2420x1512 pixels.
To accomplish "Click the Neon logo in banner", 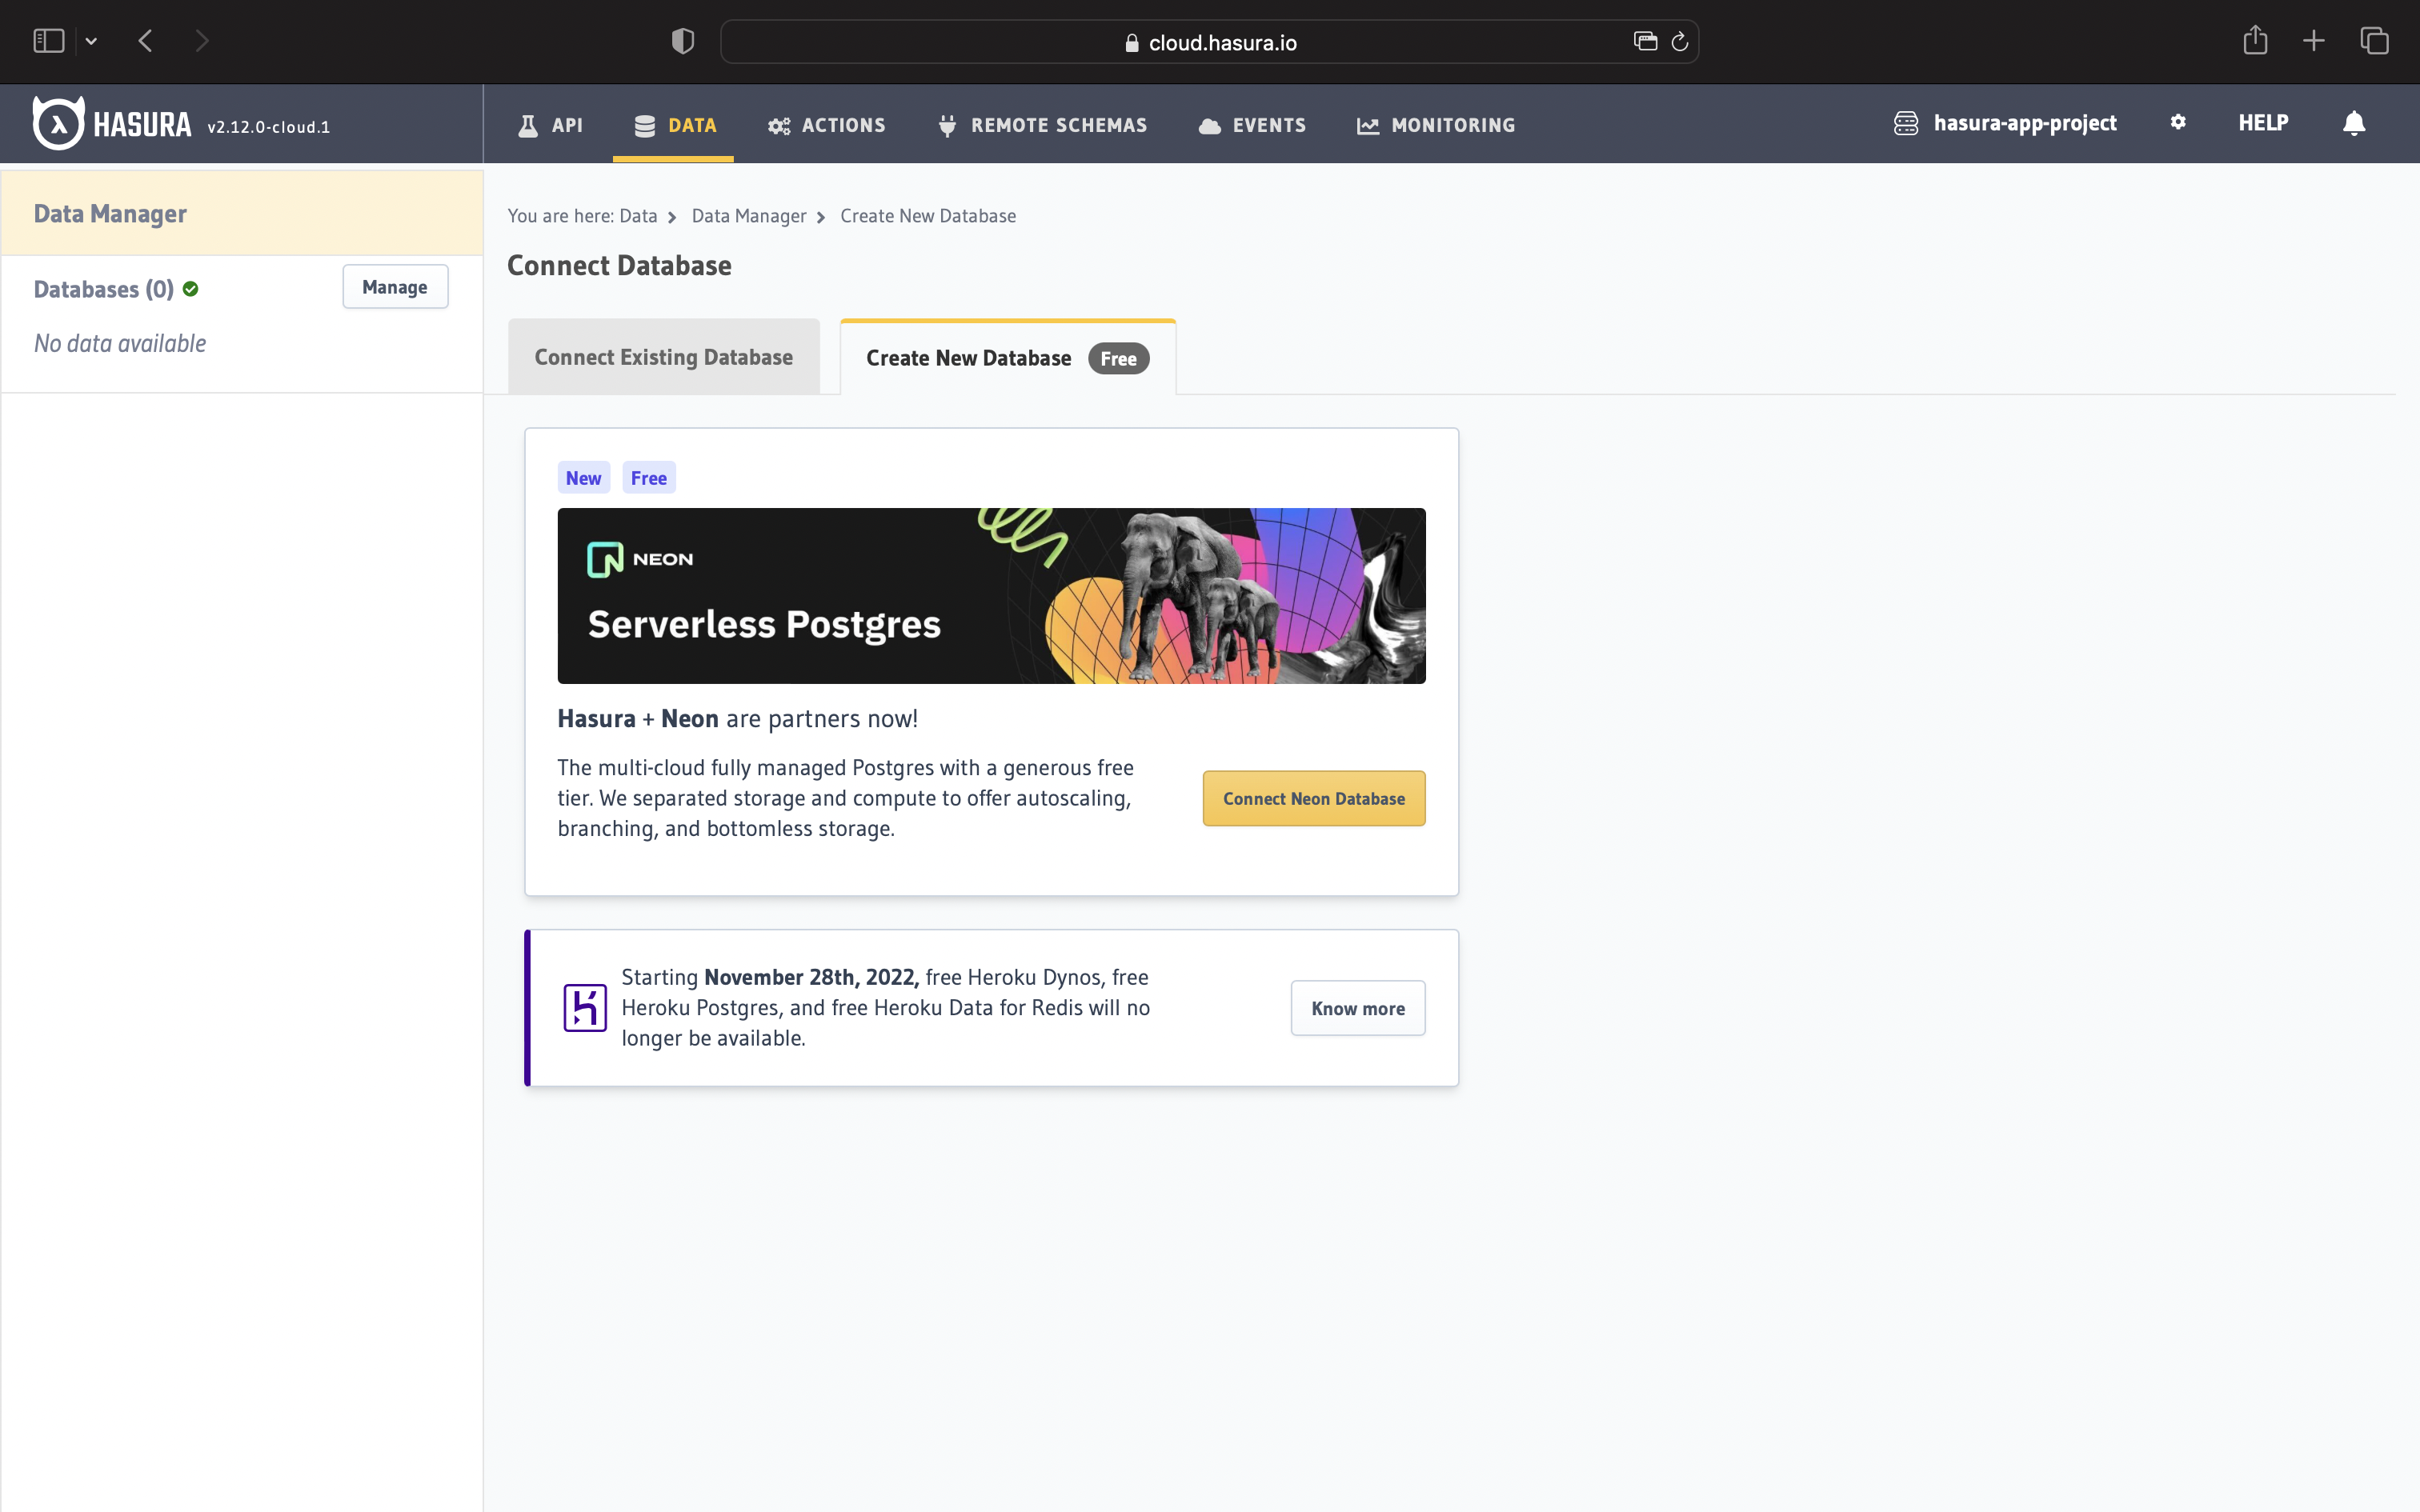I will 640,559.
